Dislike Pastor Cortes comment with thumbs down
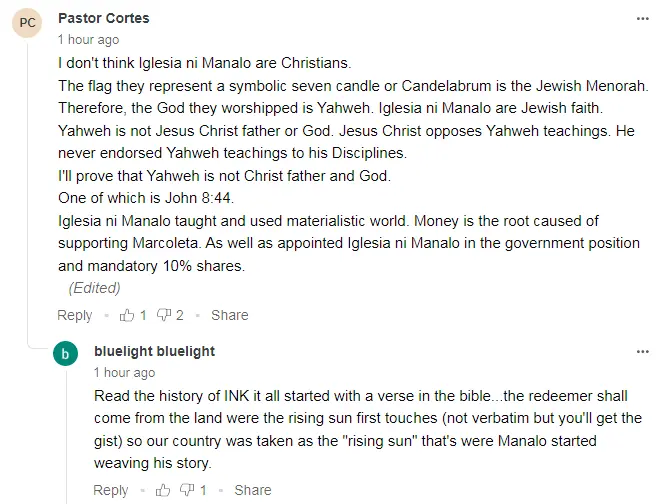This screenshot has height=504, width=669. coord(164,315)
